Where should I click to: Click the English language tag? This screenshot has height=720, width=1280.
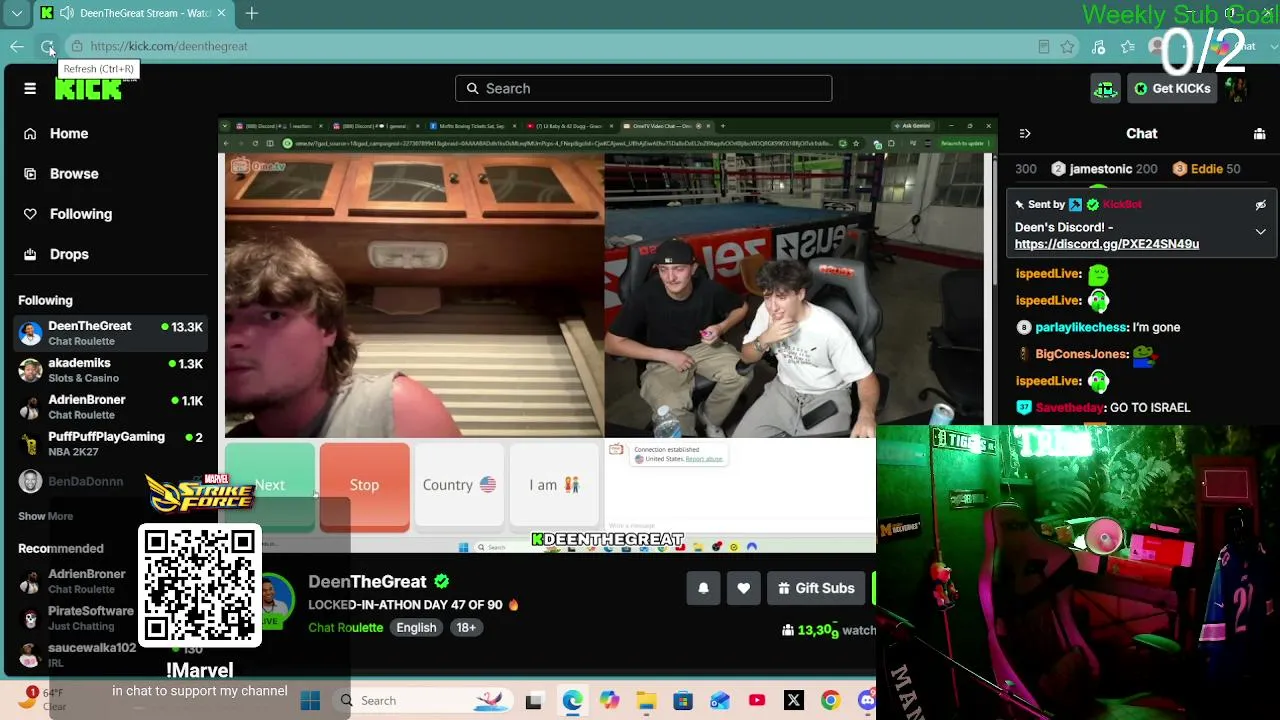(x=416, y=628)
